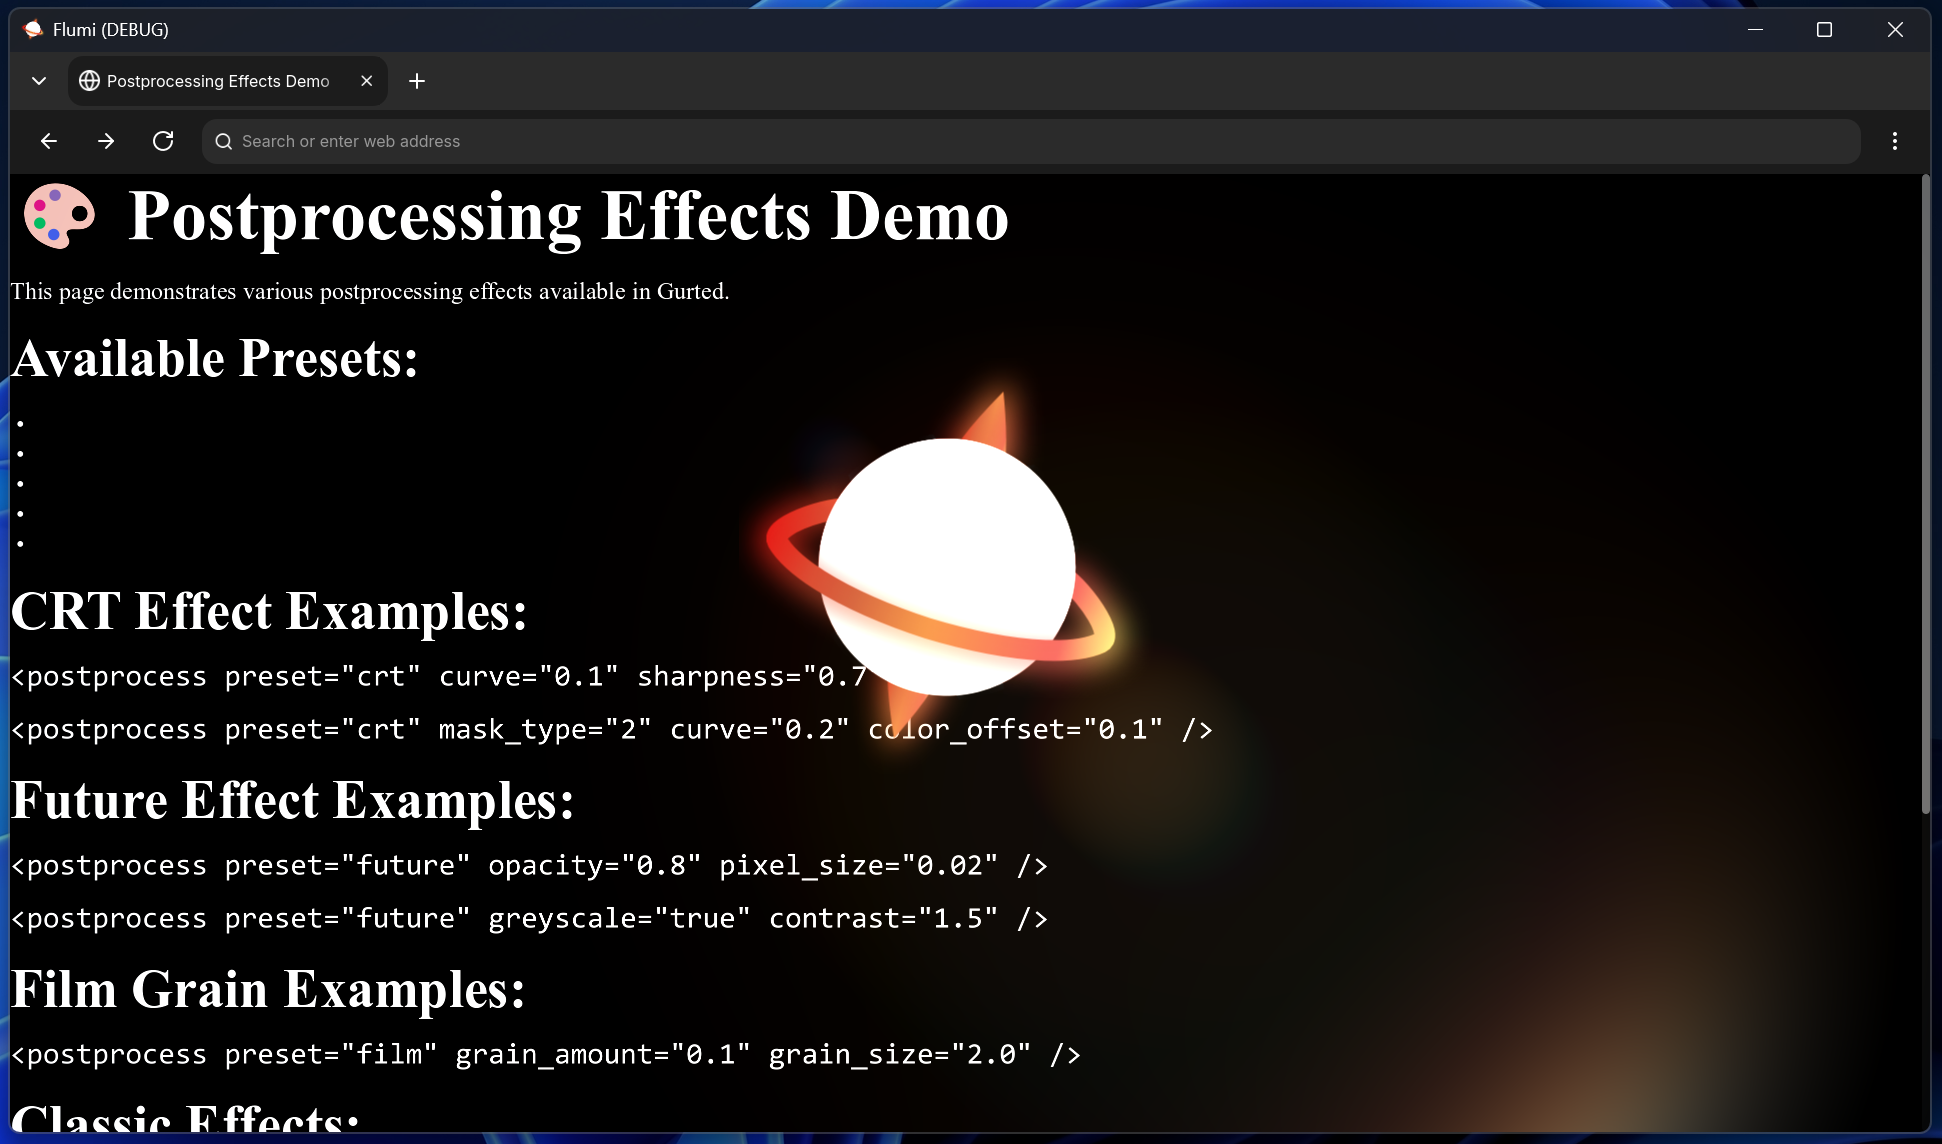Click the 'Future Effect Examples:' heading
Screen dimensions: 1942x1144
pyautogui.click(x=292, y=800)
